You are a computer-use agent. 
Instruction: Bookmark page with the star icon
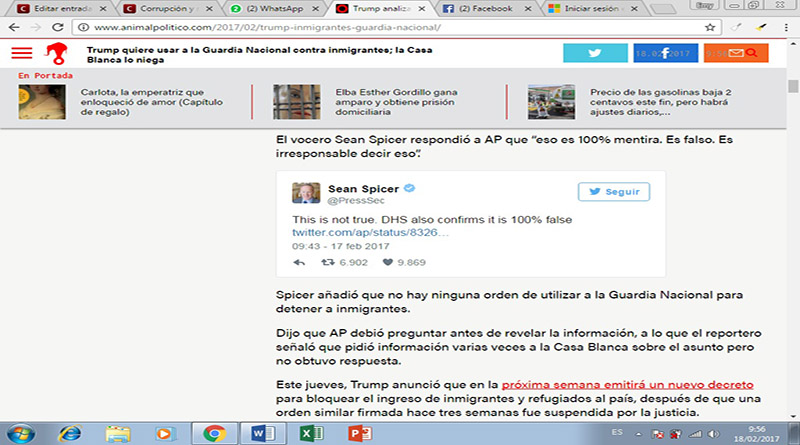pyautogui.click(x=710, y=28)
